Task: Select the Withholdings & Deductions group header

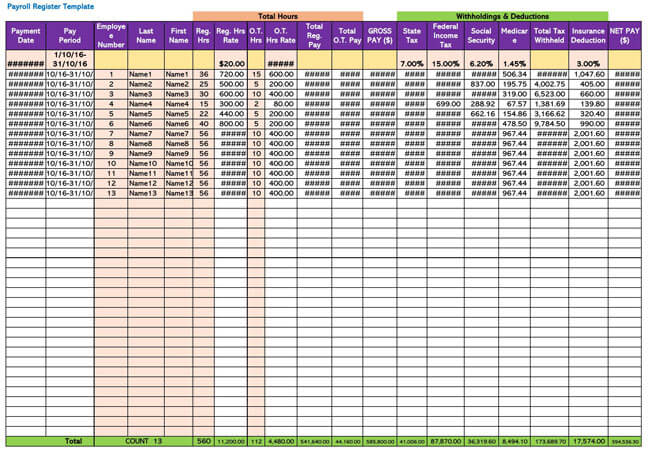Action: point(502,17)
